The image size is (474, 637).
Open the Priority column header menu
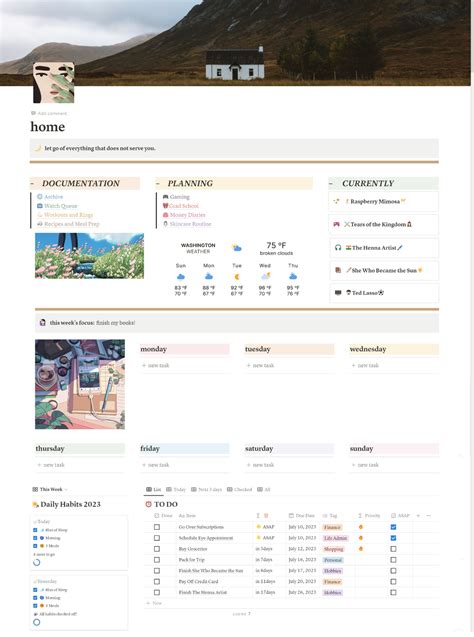pyautogui.click(x=369, y=516)
